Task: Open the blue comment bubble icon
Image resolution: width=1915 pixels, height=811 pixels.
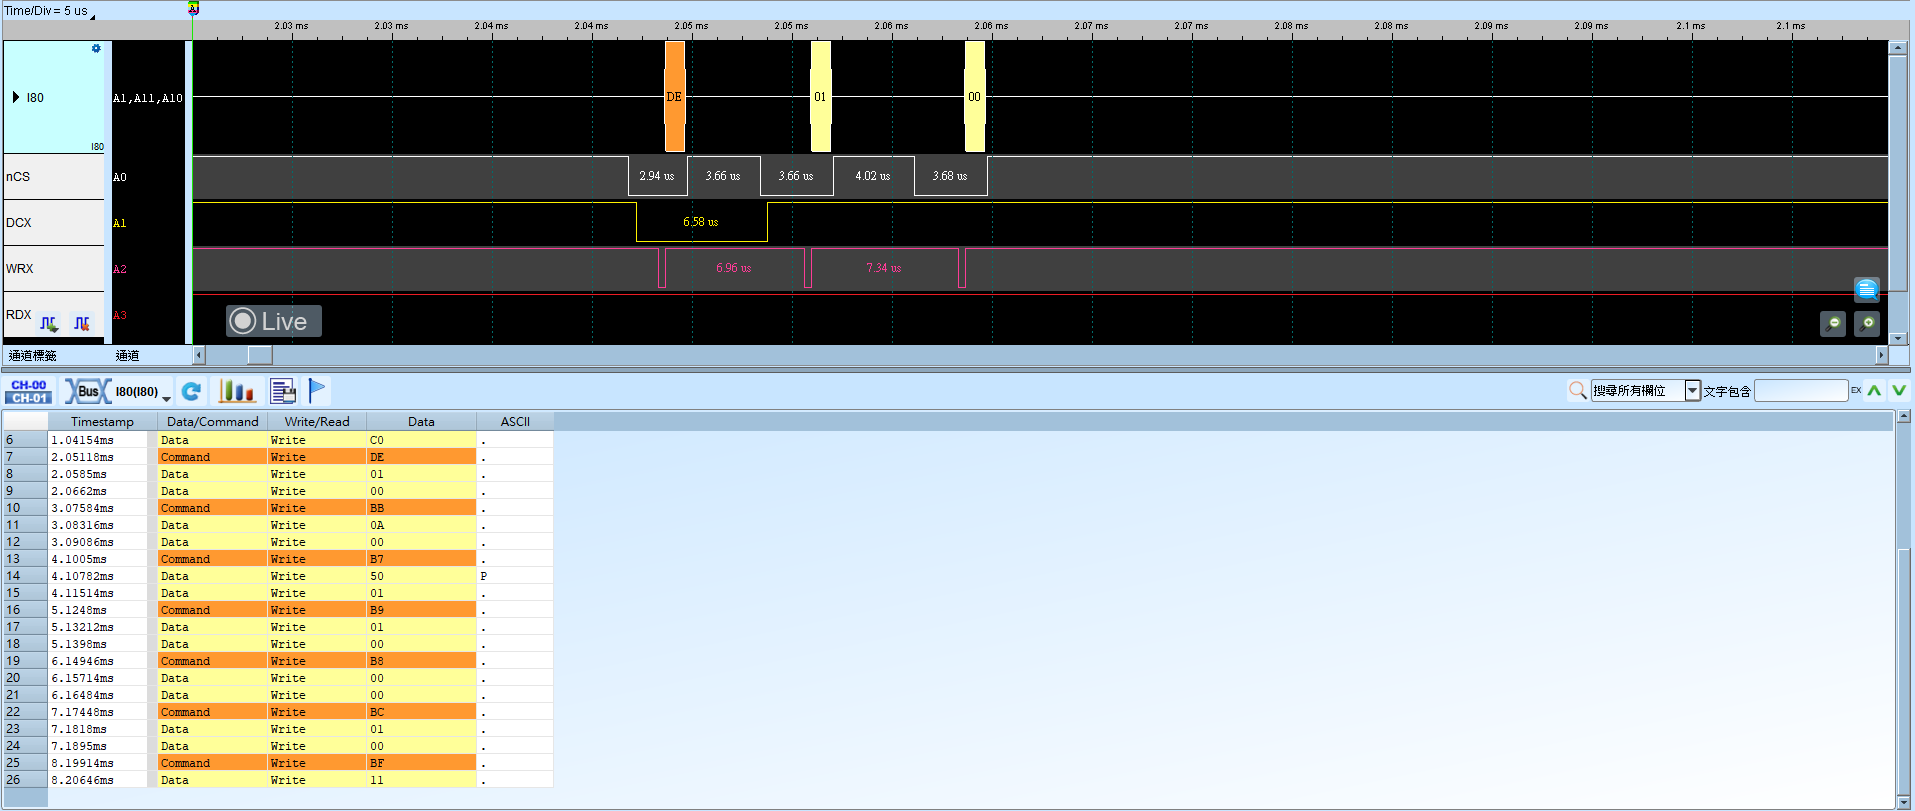Action: 1867,290
